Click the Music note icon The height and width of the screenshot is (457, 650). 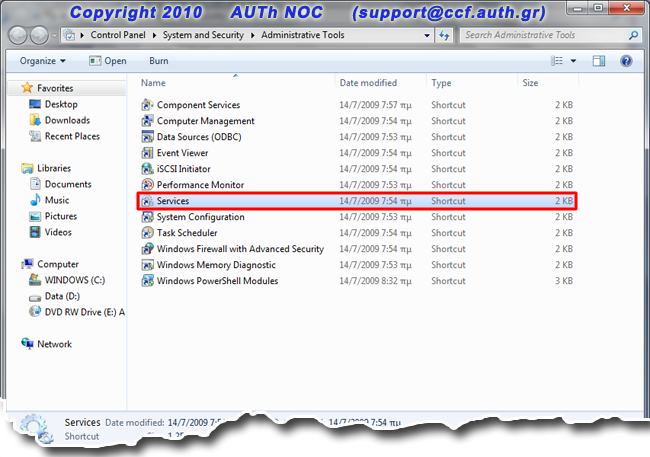click(35, 200)
